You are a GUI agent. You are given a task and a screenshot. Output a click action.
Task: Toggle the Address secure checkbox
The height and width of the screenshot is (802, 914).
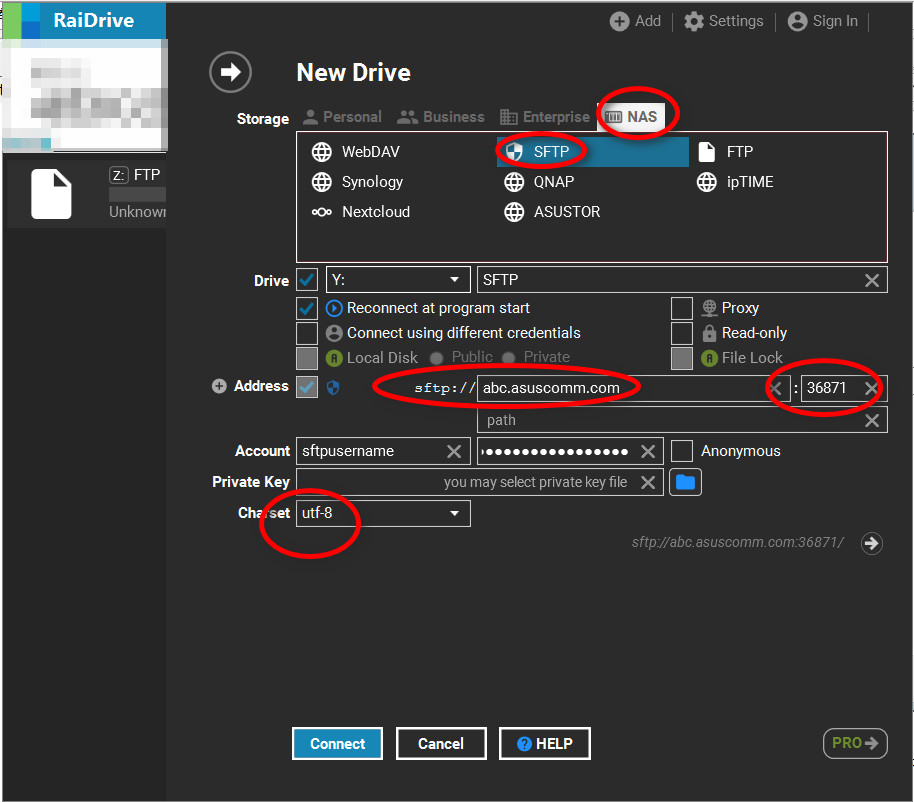click(x=307, y=387)
